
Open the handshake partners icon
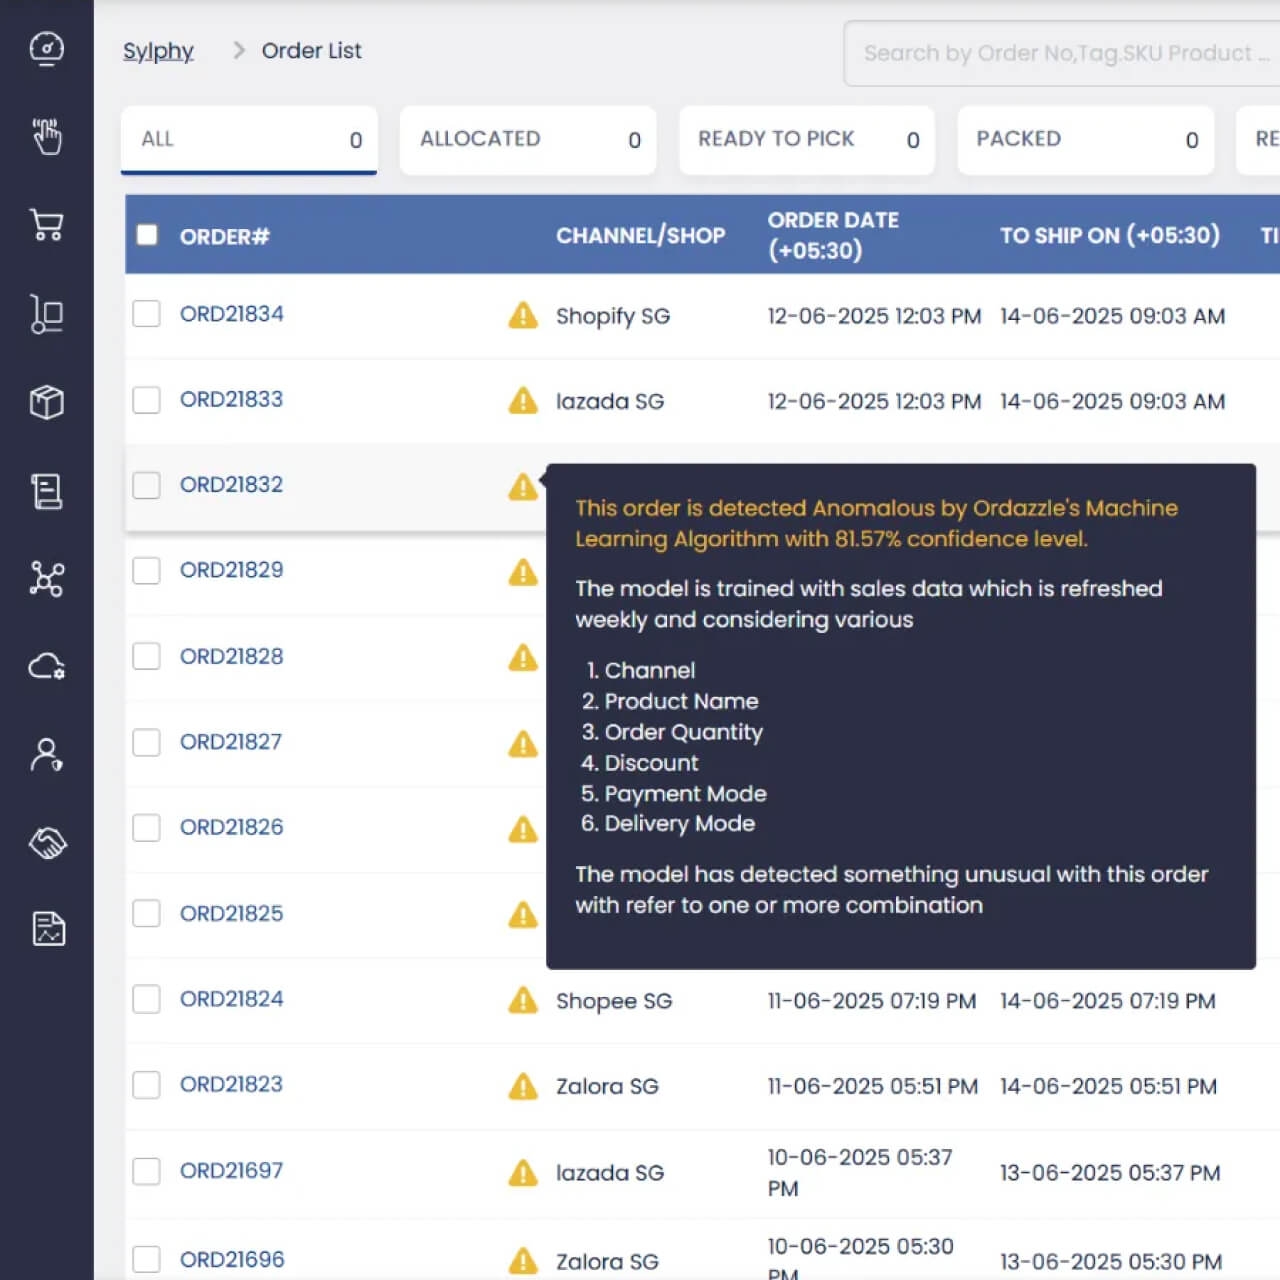coord(46,843)
